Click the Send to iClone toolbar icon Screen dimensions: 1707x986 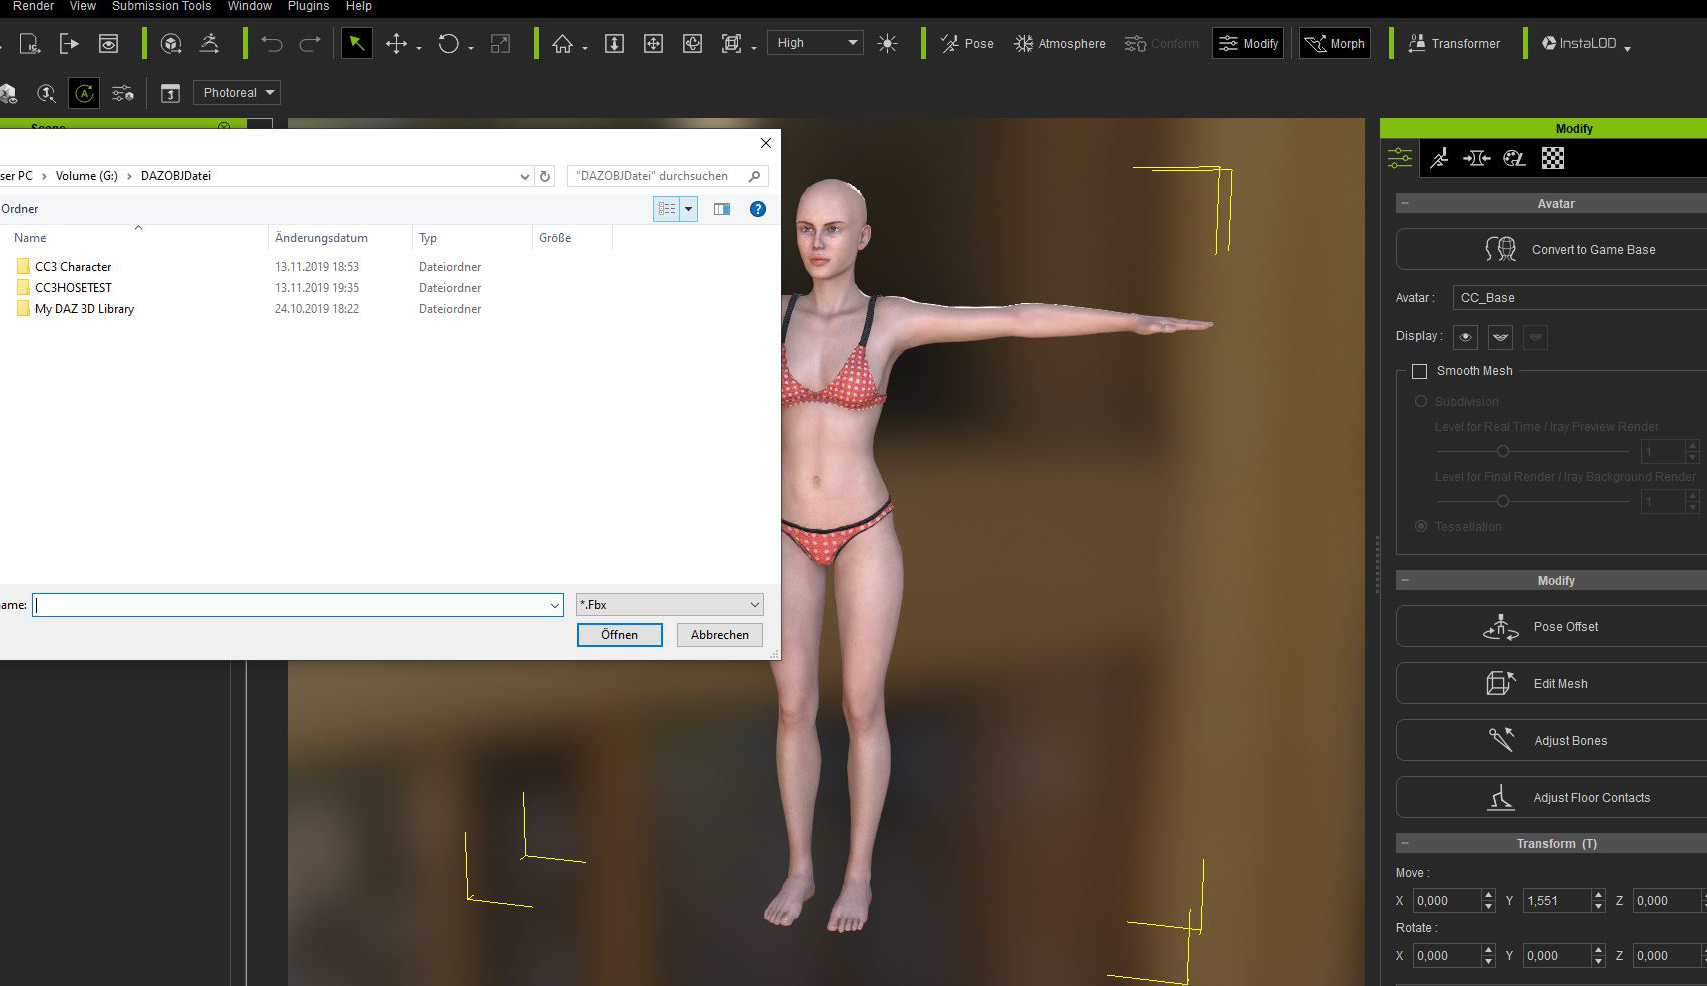tap(29, 44)
